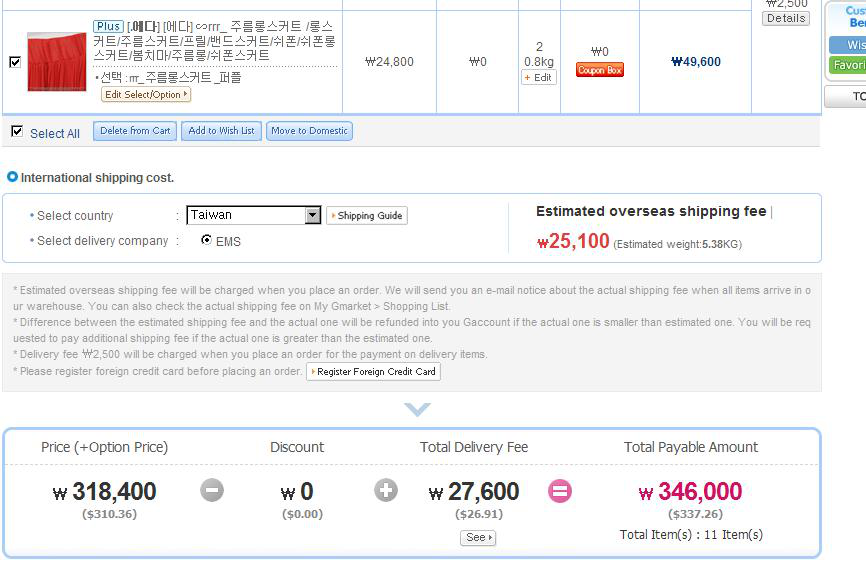Viewport: 866px width, 564px height.
Task: Click the Details button under ₩2,500
Action: (x=786, y=18)
